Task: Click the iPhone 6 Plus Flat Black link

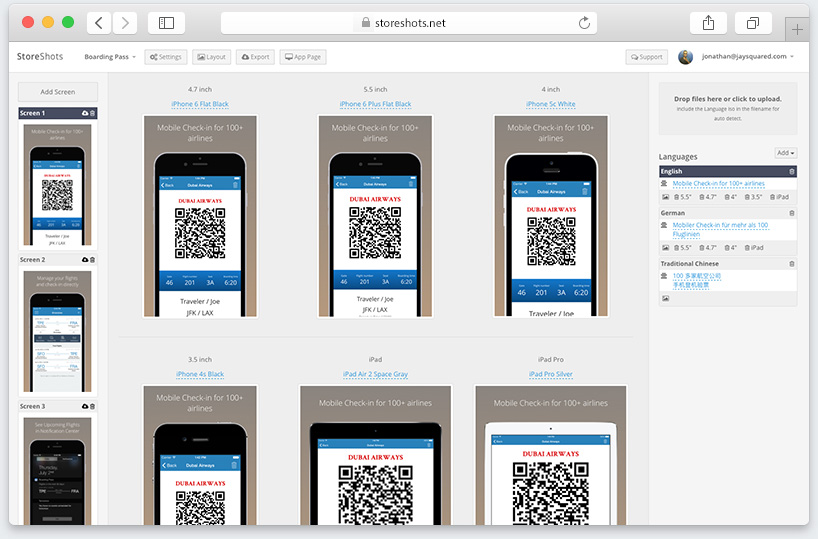Action: click(x=375, y=104)
